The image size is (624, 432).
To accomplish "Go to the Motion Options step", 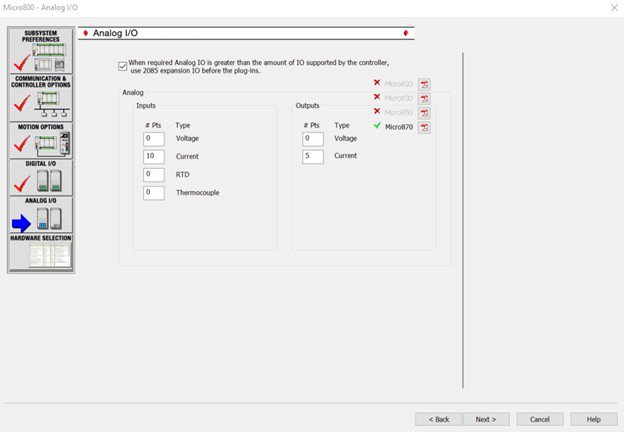I will point(41,141).
